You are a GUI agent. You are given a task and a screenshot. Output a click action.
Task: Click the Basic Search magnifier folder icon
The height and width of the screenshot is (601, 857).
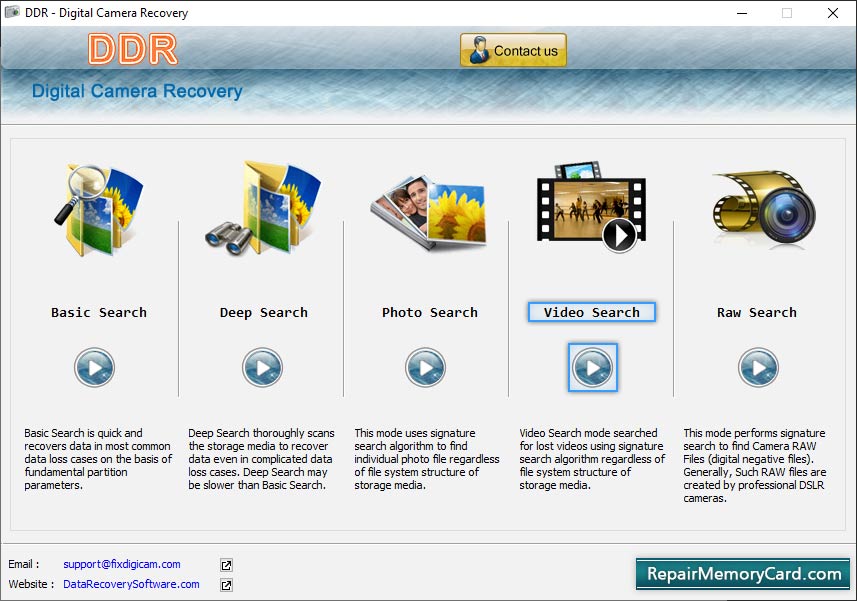(x=98, y=210)
